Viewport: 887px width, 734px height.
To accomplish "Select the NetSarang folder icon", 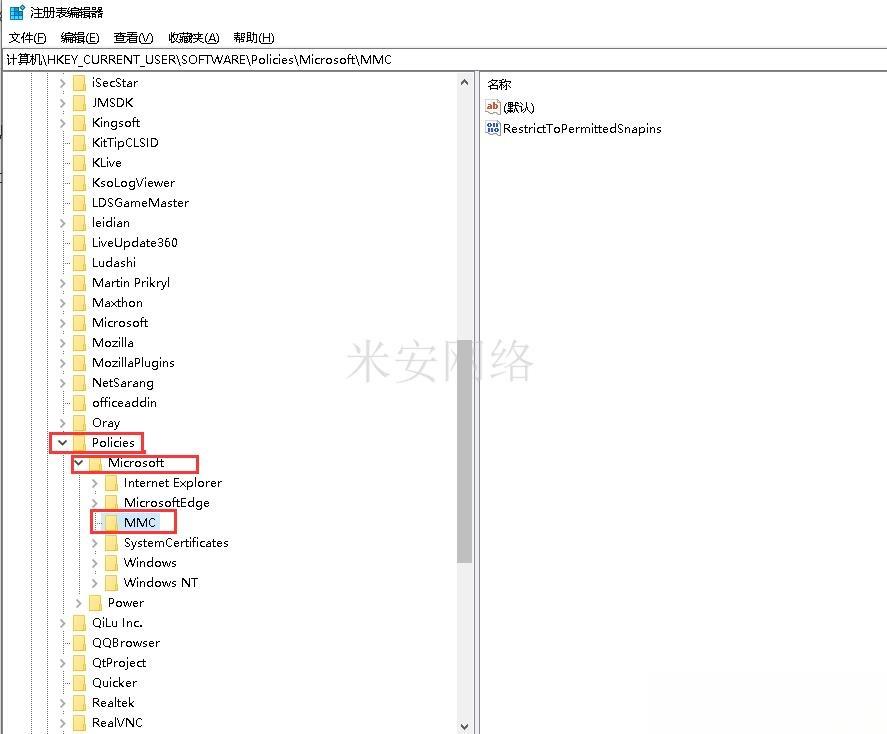I will [80, 383].
